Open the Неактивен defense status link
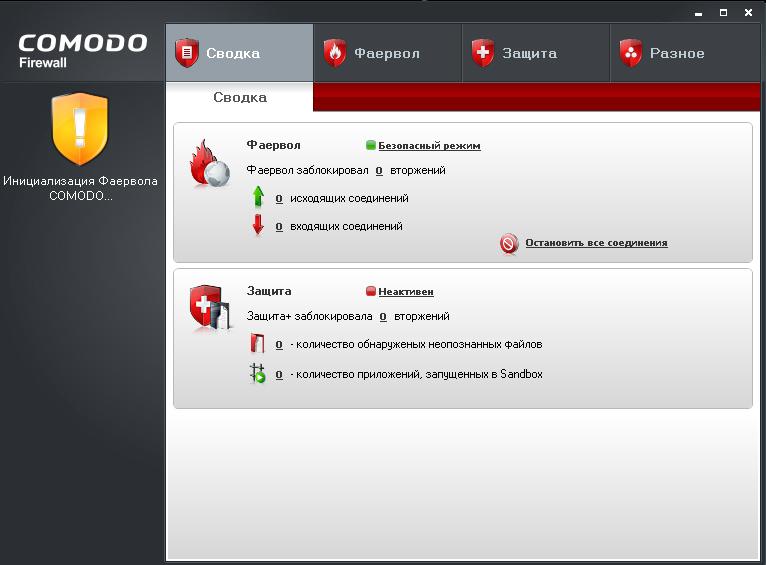This screenshot has width=766, height=565. [406, 292]
